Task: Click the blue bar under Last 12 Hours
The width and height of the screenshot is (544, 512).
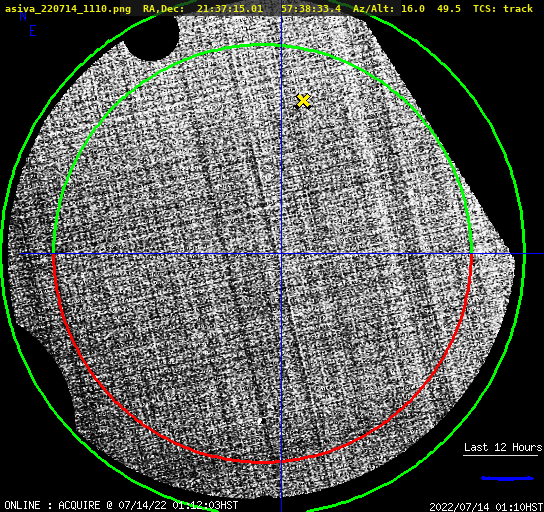Action: pyautogui.click(x=507, y=478)
